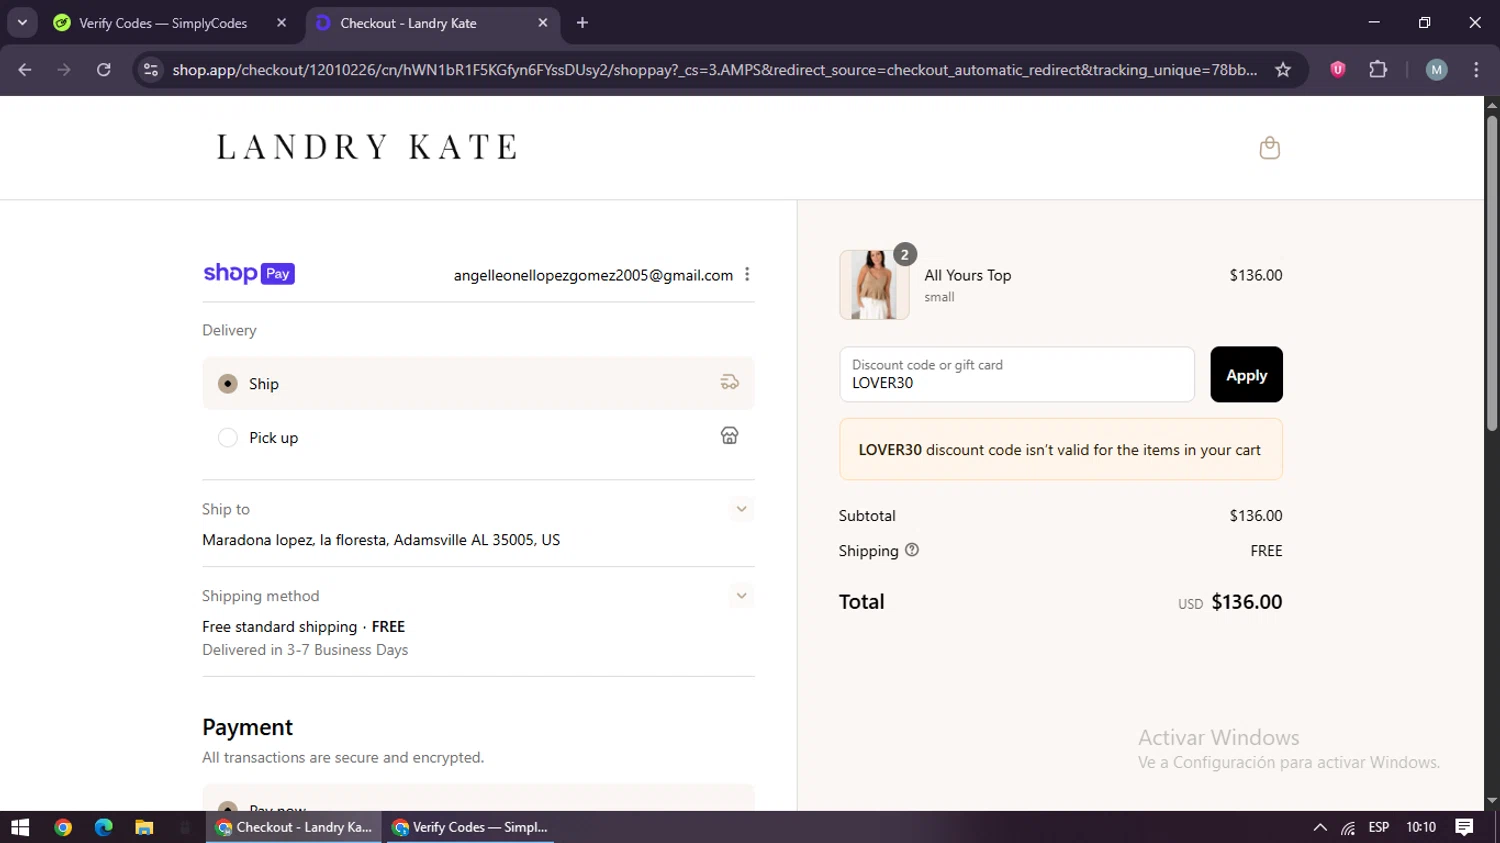The height and width of the screenshot is (843, 1500).
Task: Bookmark this page with the star icon
Action: 1283,70
